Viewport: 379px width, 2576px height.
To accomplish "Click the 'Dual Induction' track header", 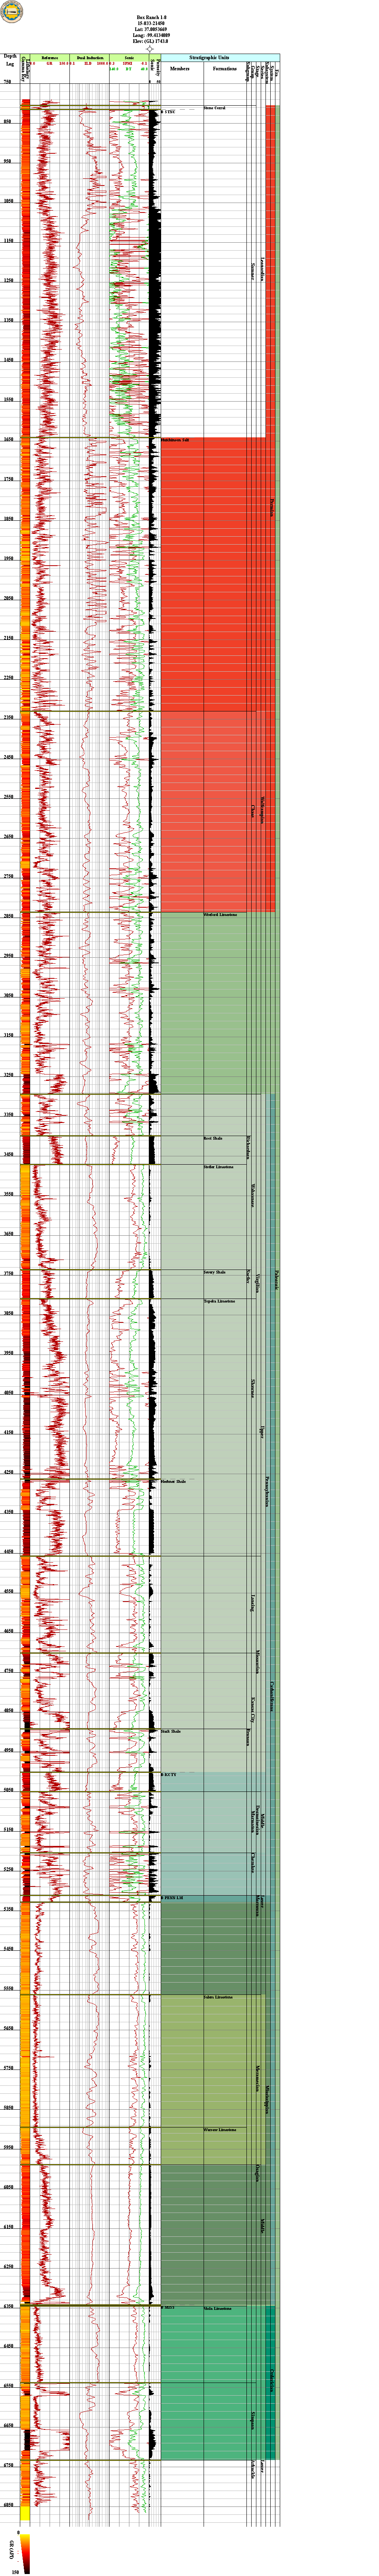I will coord(90,58).
